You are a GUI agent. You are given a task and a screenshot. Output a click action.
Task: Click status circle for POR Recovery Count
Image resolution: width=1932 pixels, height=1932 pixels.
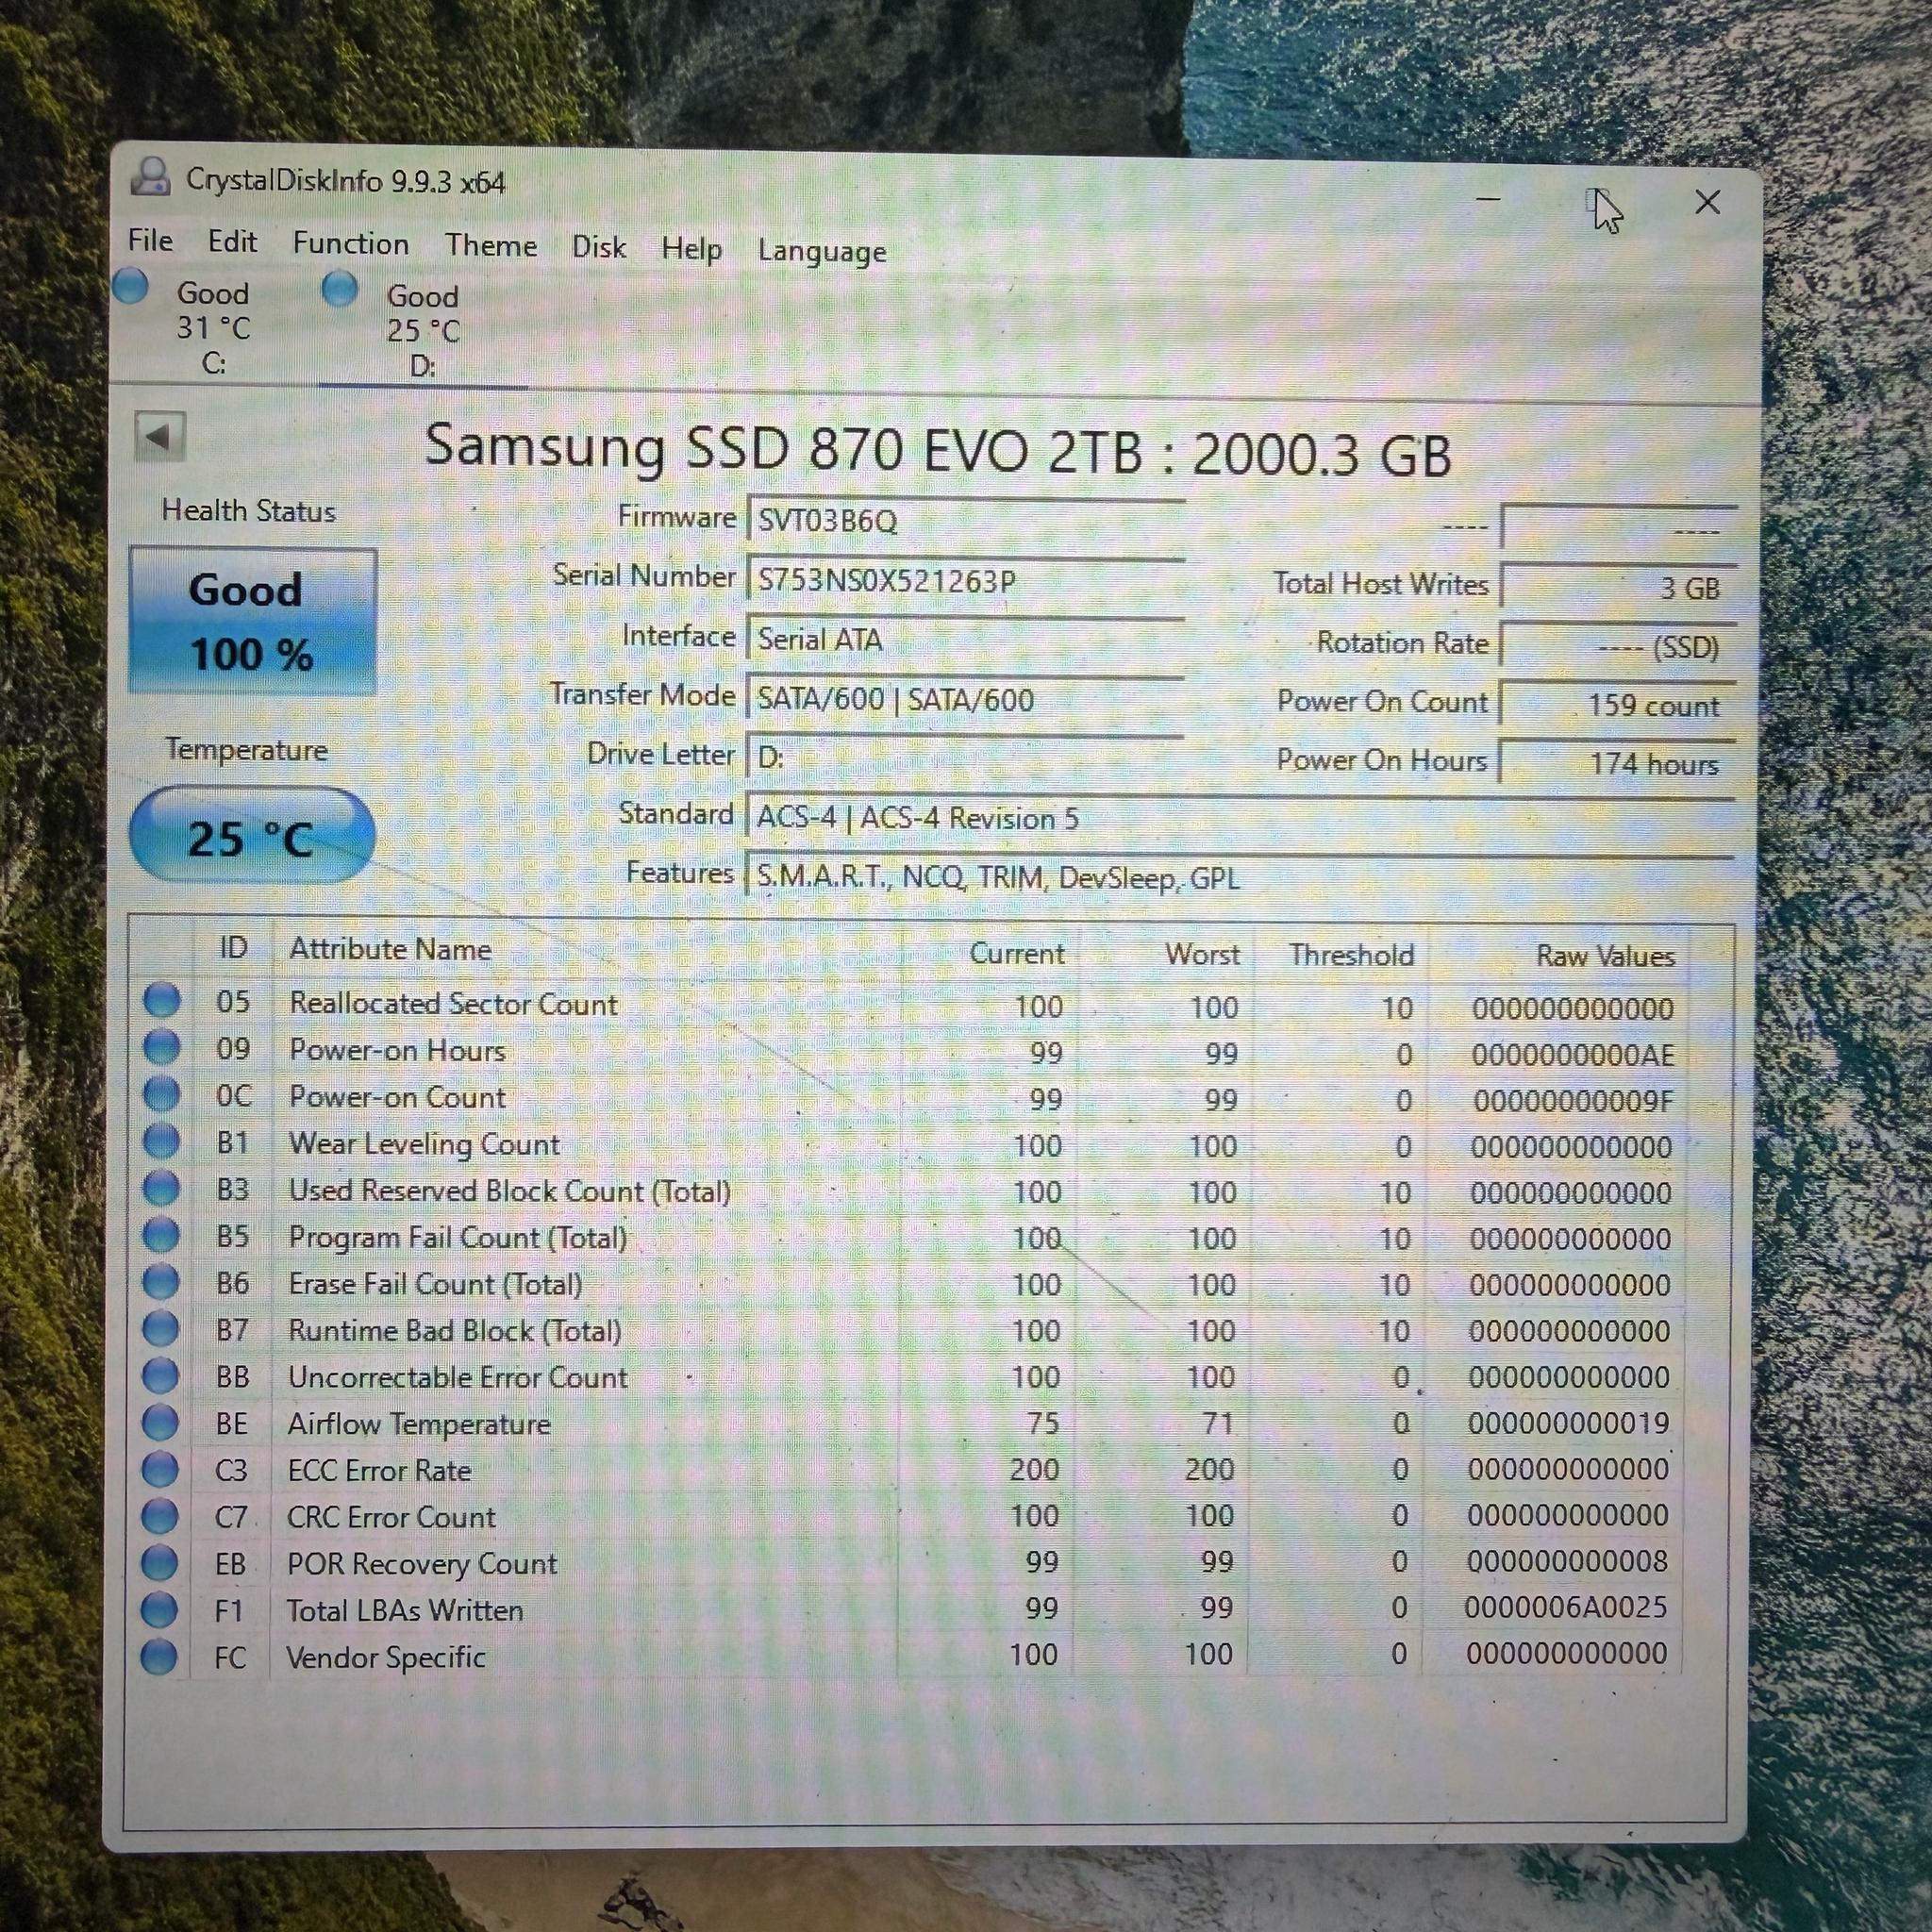(x=159, y=1563)
